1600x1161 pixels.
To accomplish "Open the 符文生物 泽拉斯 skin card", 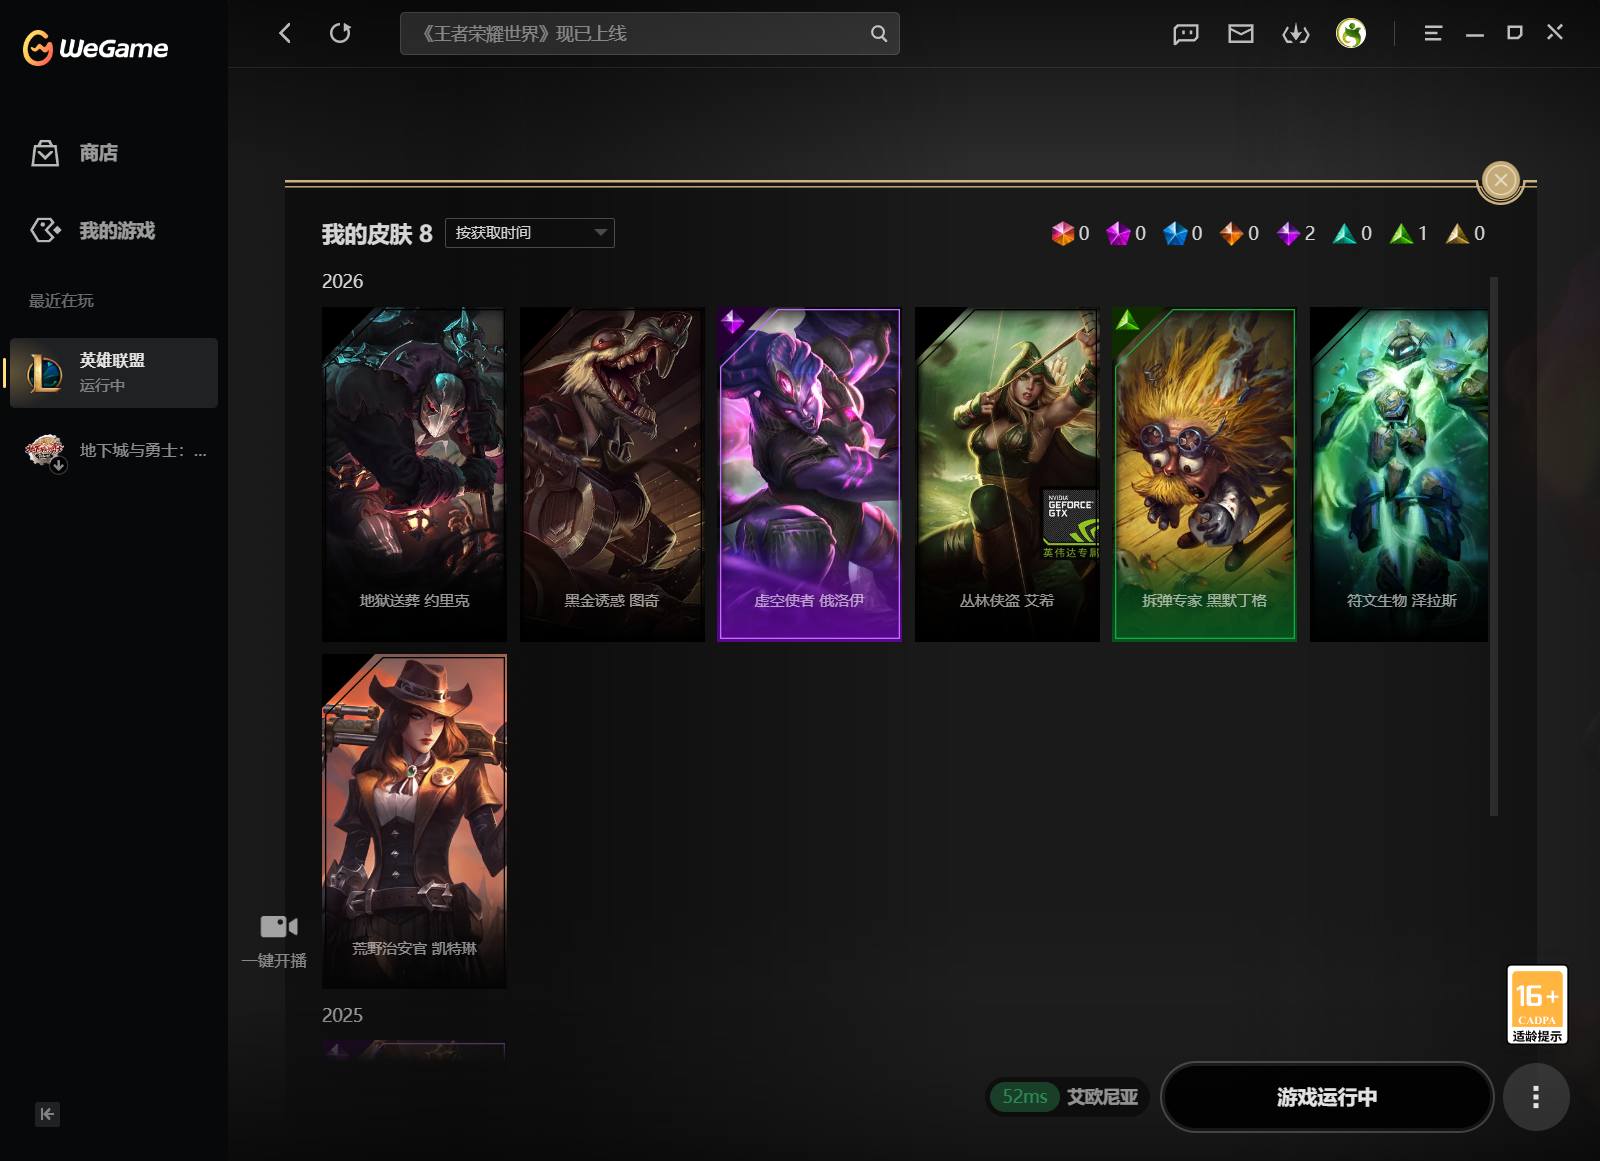I will point(1399,474).
